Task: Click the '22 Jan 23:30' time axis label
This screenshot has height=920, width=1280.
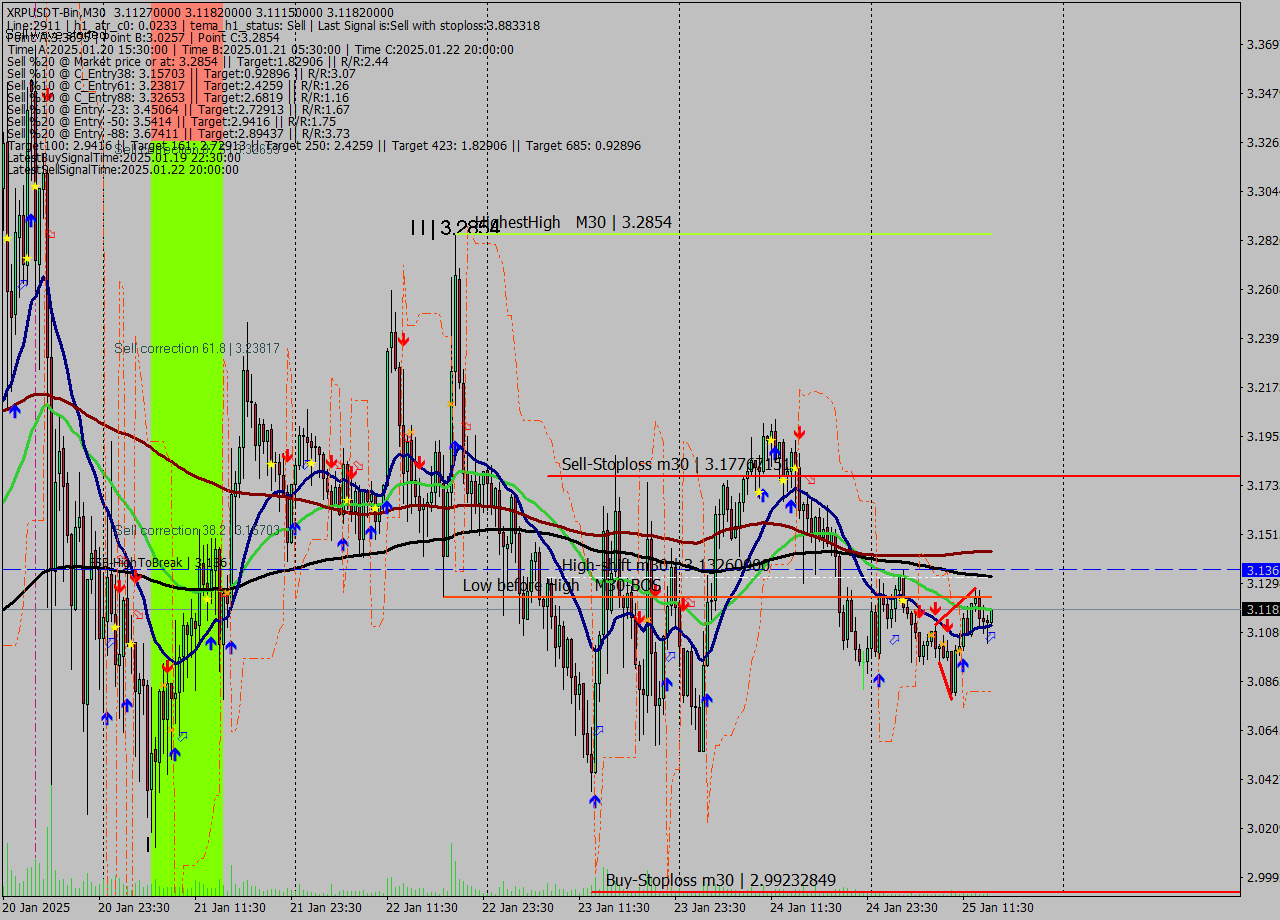Action: pos(517,907)
